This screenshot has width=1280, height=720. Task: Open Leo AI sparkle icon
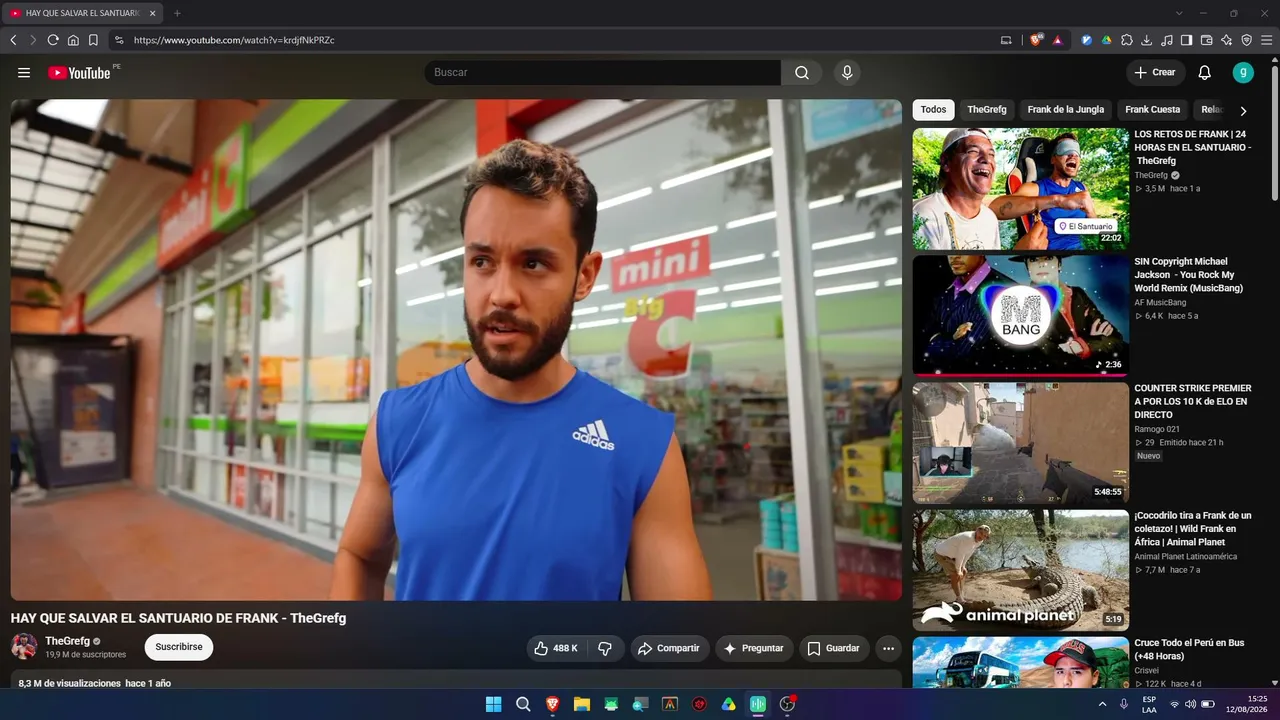1227,40
